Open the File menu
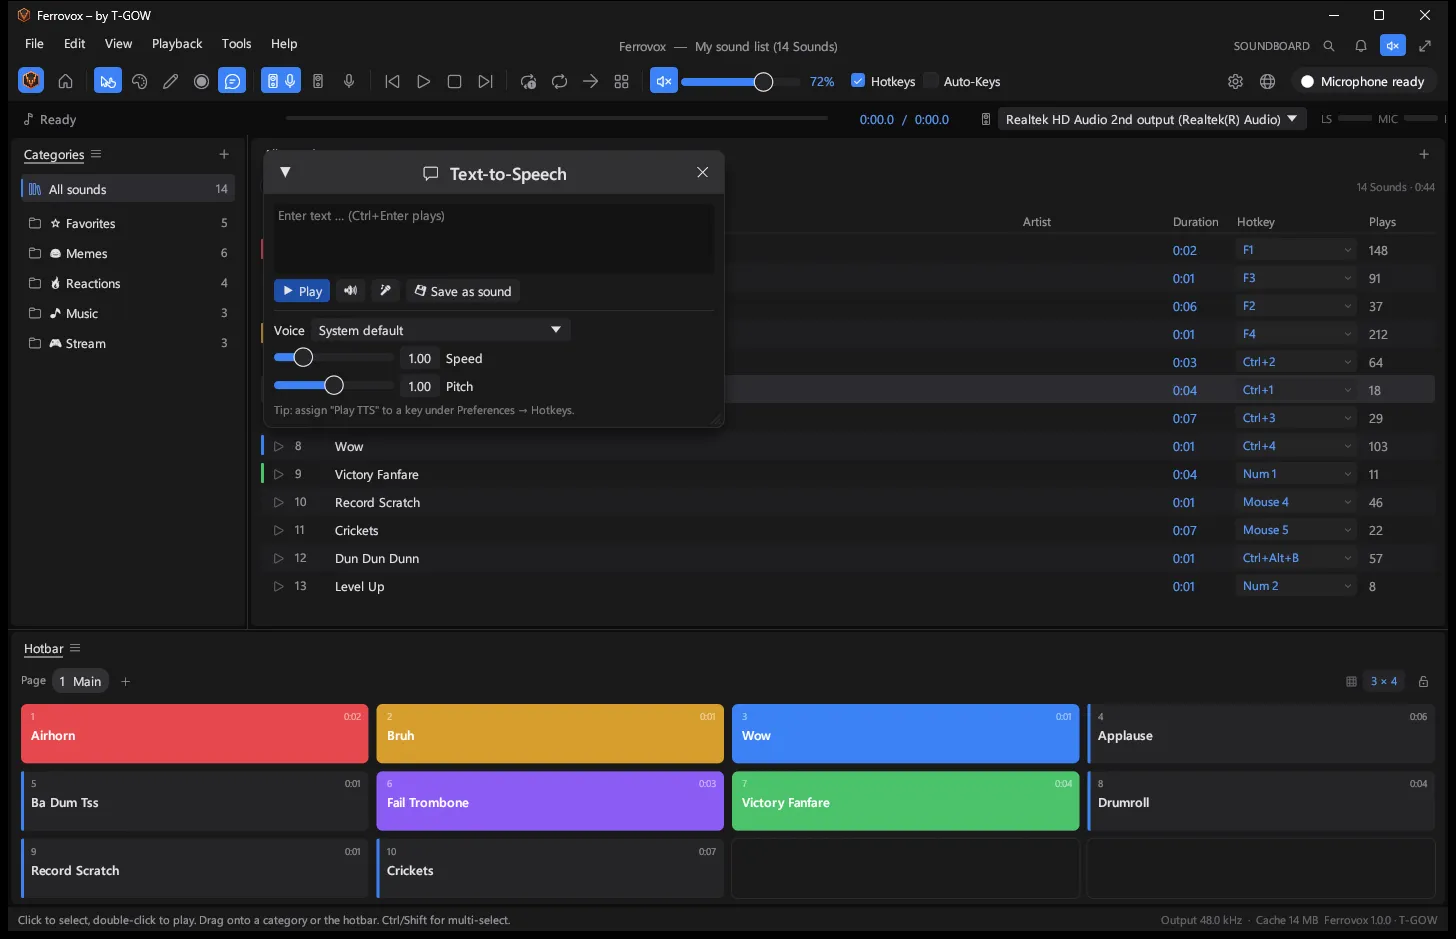1456x939 pixels. click(34, 44)
